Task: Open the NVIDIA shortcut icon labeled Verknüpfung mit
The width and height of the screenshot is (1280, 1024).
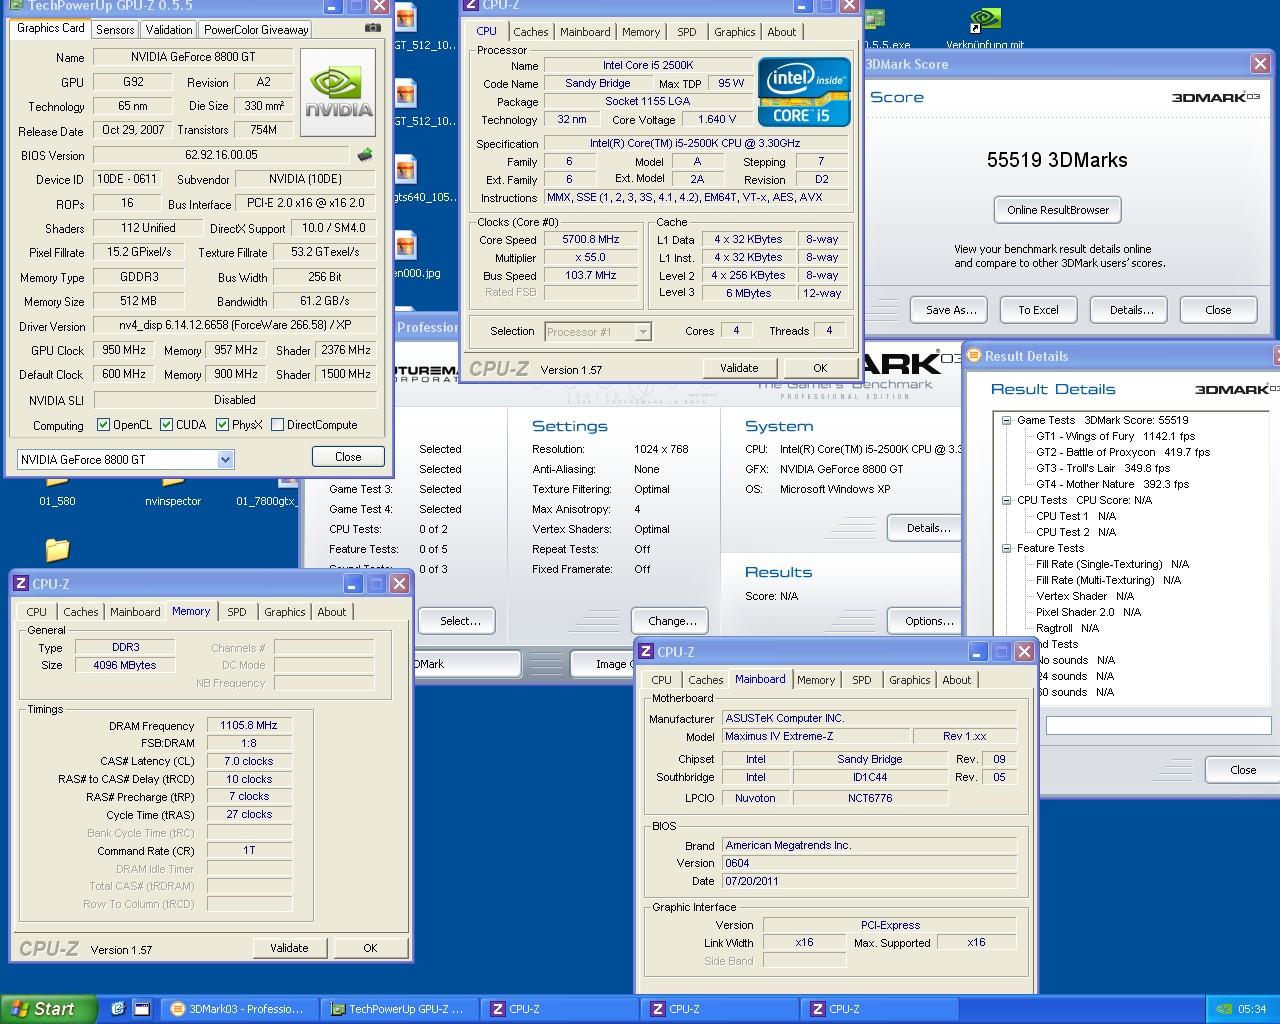Action: 986,28
